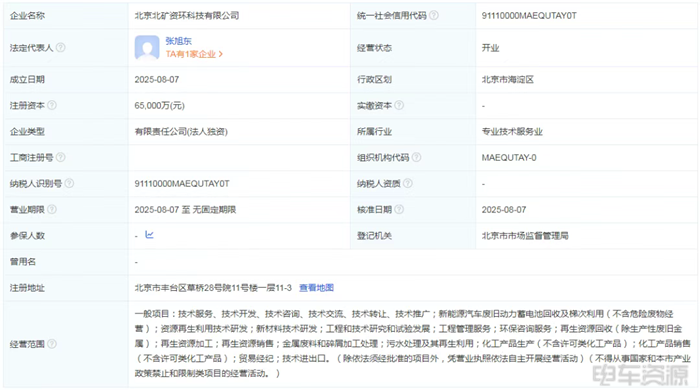Click help icon next to 经营范围
Screen dimensions: 700x390
52,344
